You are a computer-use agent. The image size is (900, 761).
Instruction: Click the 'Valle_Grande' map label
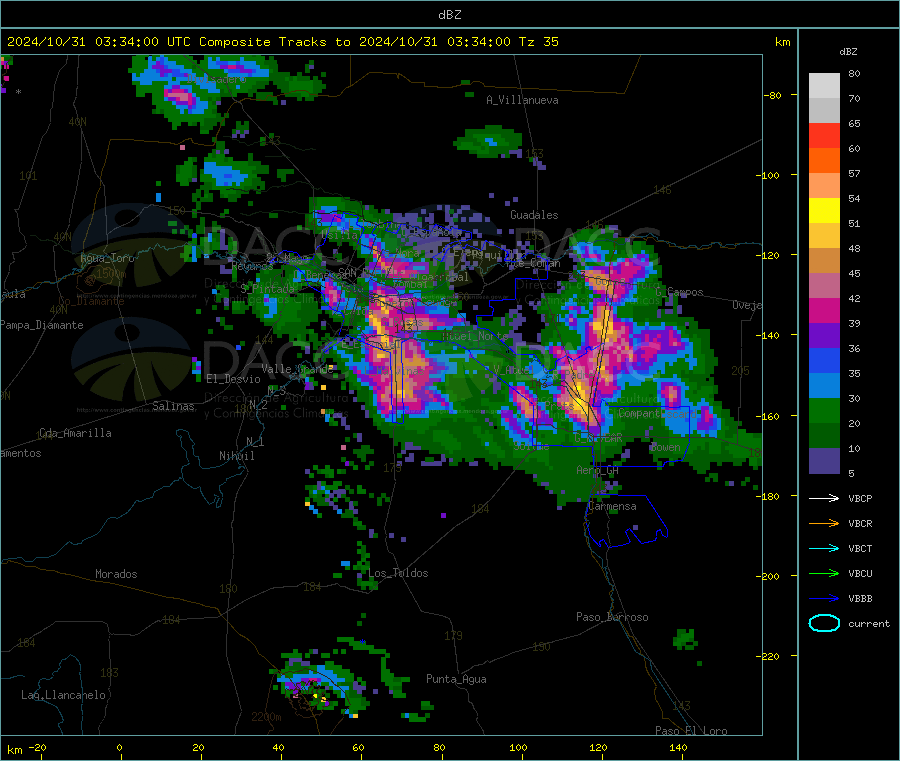coord(297,369)
